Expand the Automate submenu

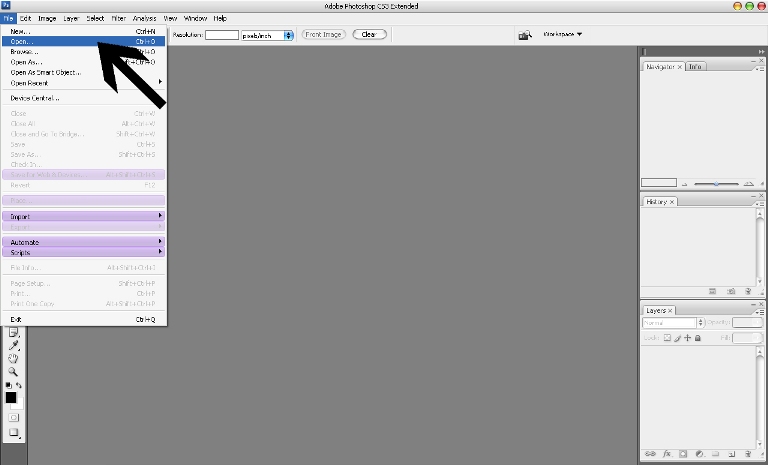point(83,242)
